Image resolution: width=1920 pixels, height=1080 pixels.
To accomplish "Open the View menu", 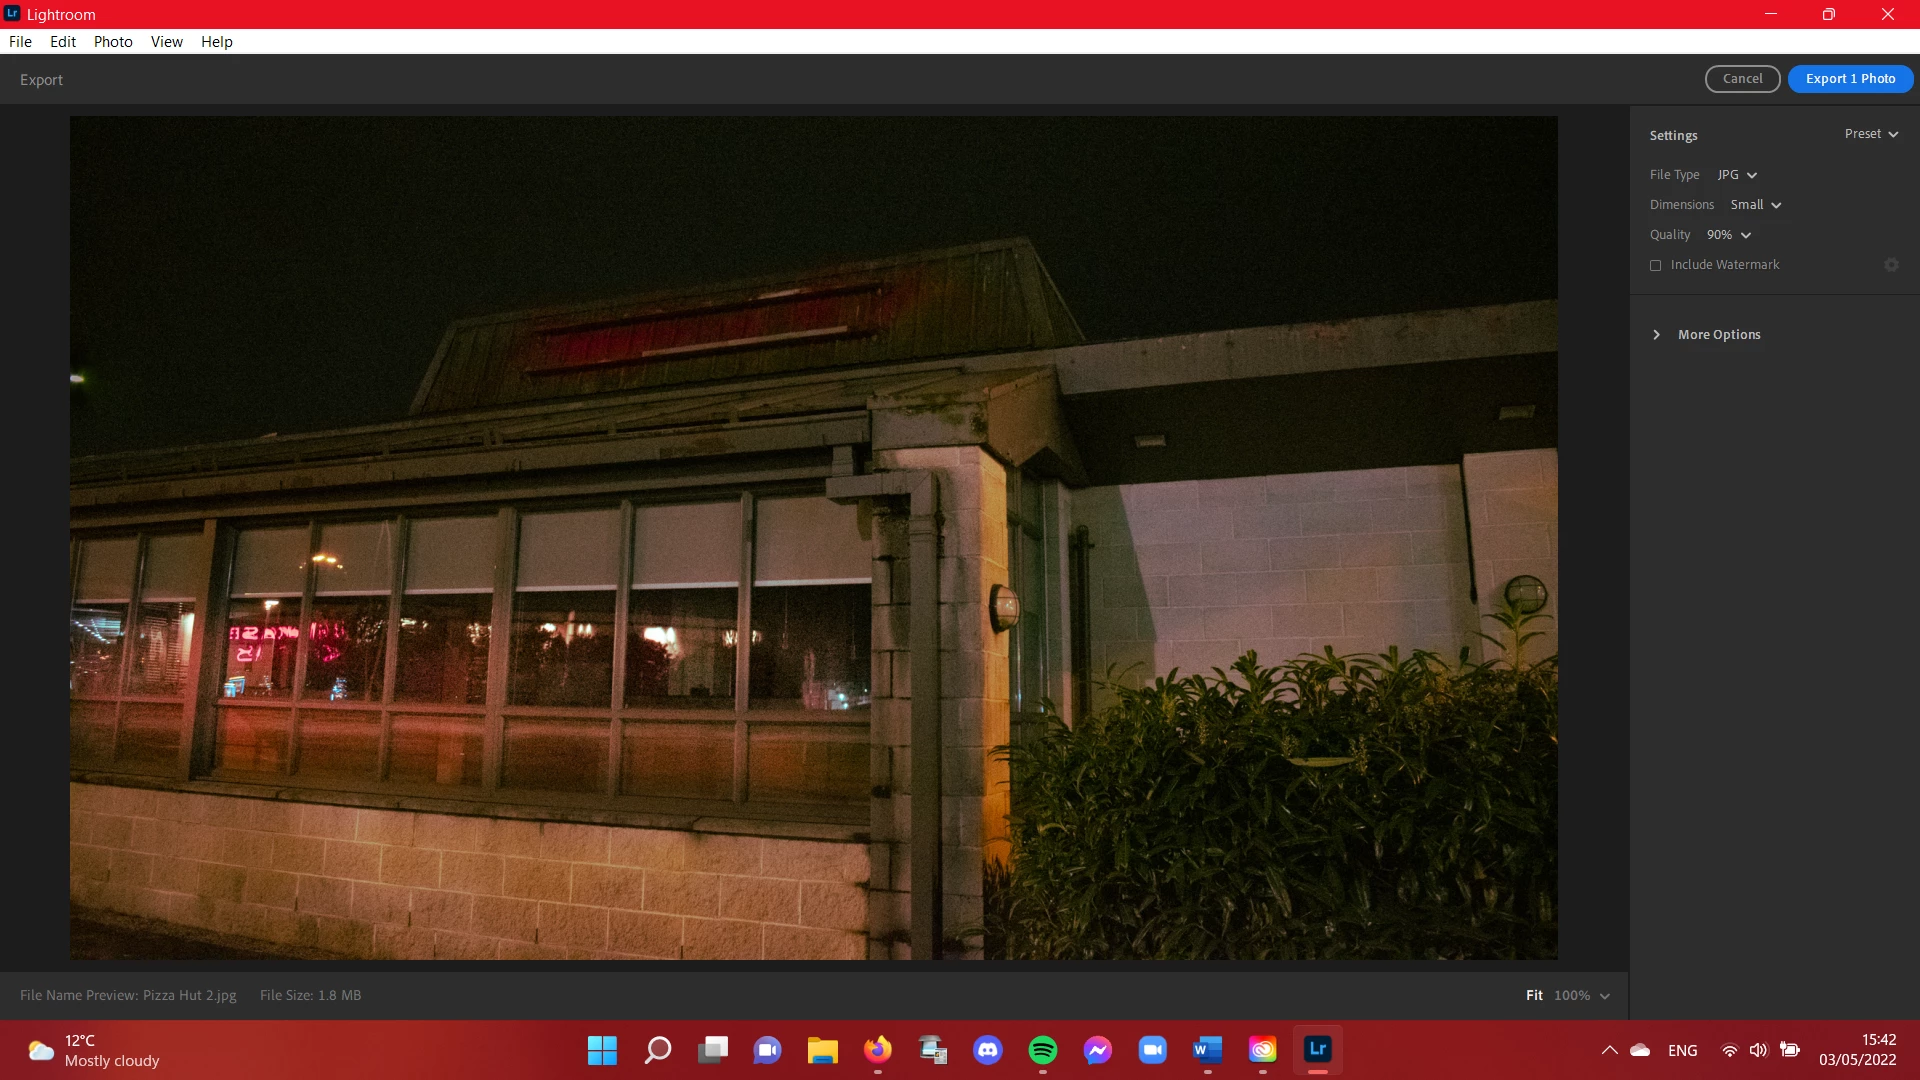I will pyautogui.click(x=166, y=42).
